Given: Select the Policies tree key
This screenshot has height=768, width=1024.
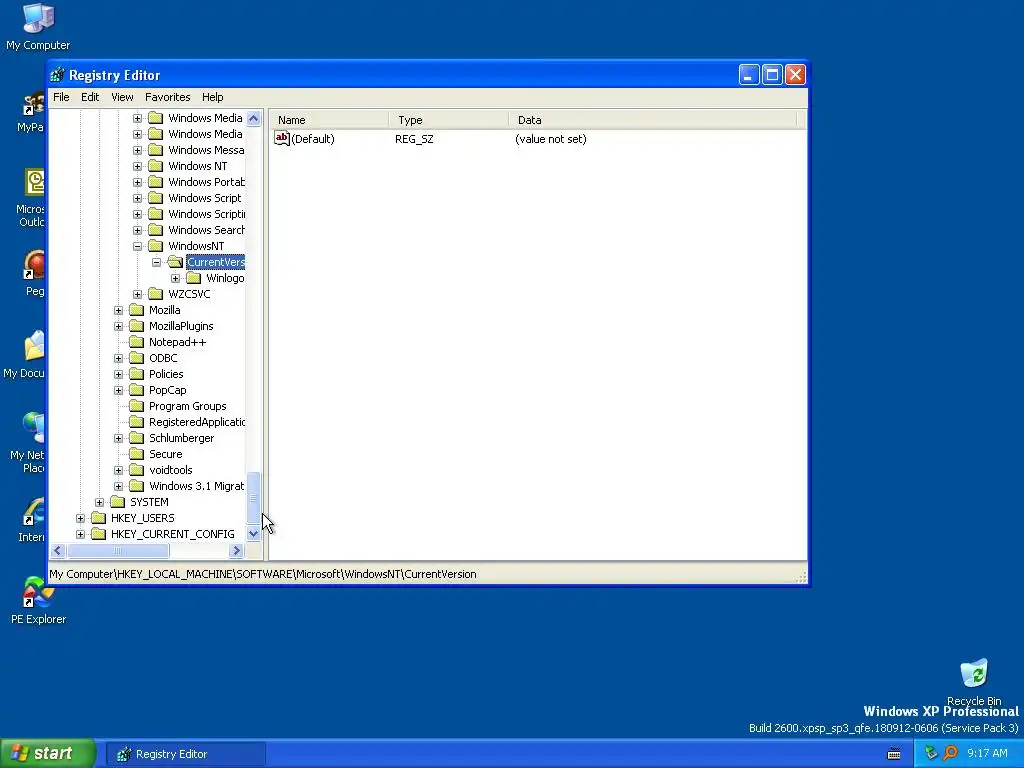Looking at the screenshot, I should [x=166, y=374].
